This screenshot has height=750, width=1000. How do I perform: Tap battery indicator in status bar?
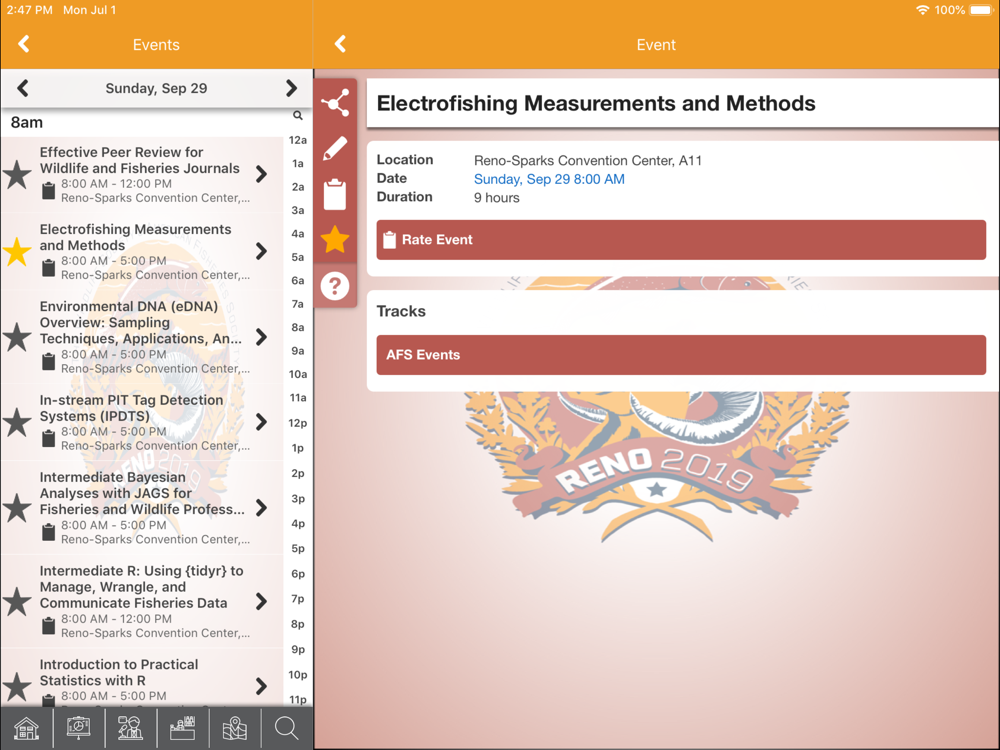[981, 10]
